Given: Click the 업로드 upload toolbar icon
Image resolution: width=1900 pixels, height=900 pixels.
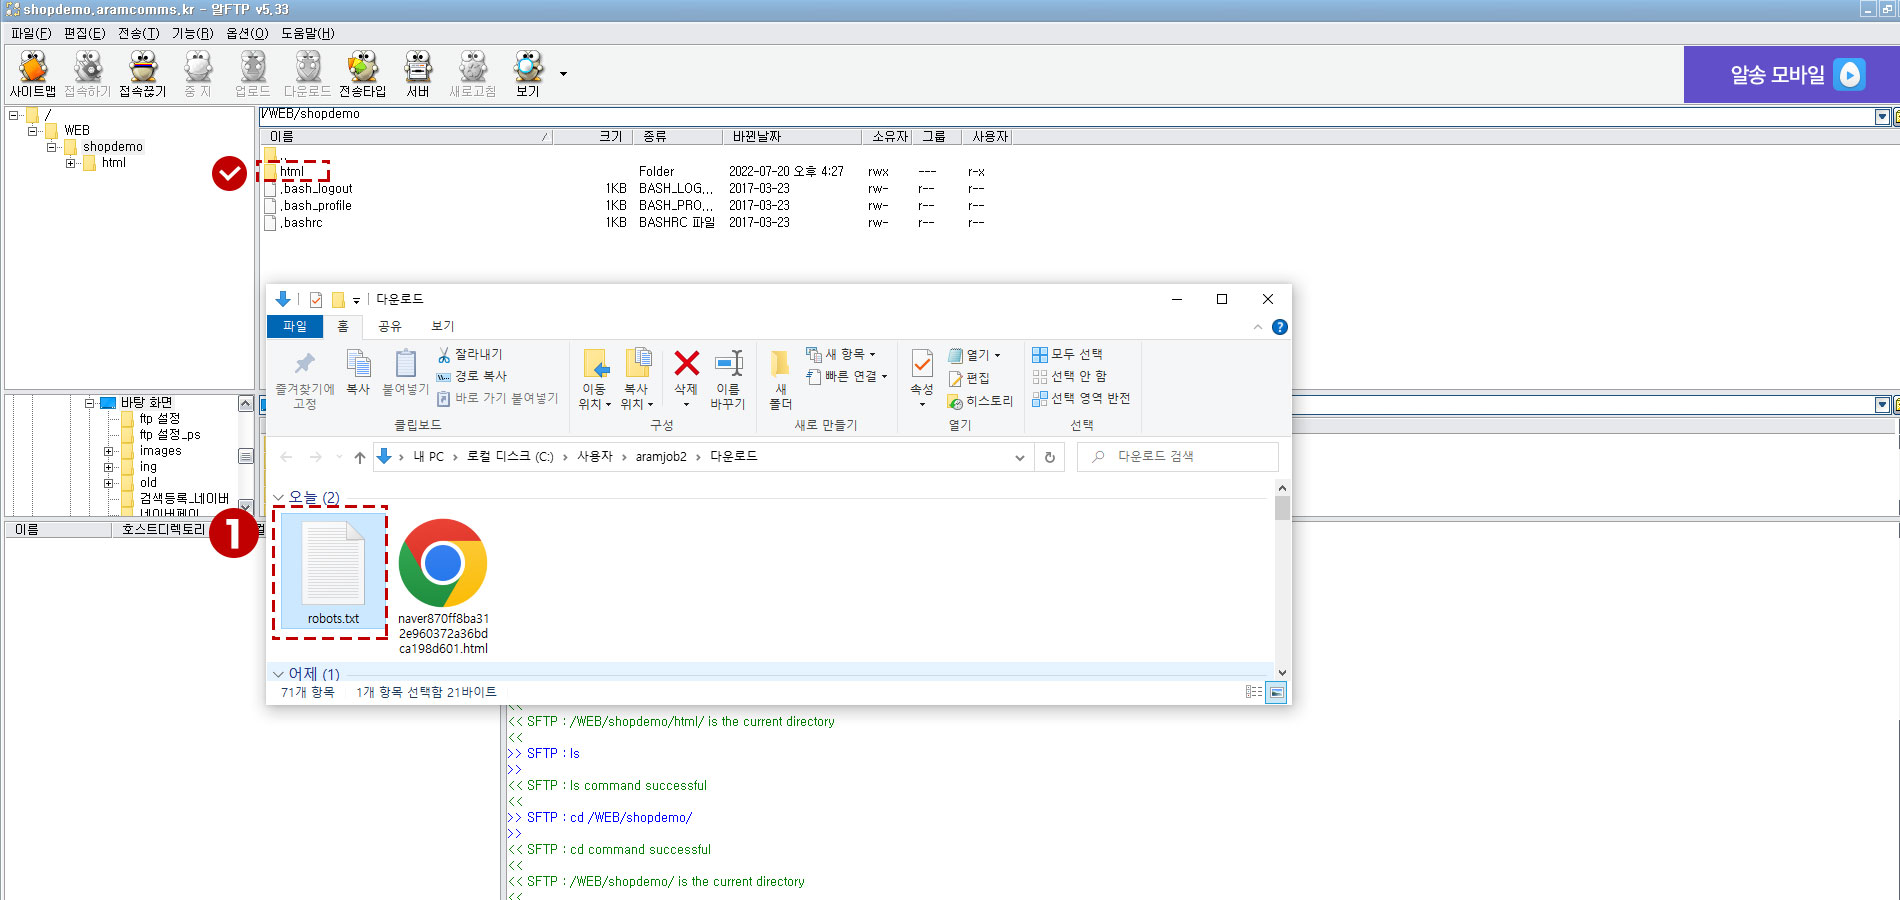Looking at the screenshot, I should click(253, 74).
